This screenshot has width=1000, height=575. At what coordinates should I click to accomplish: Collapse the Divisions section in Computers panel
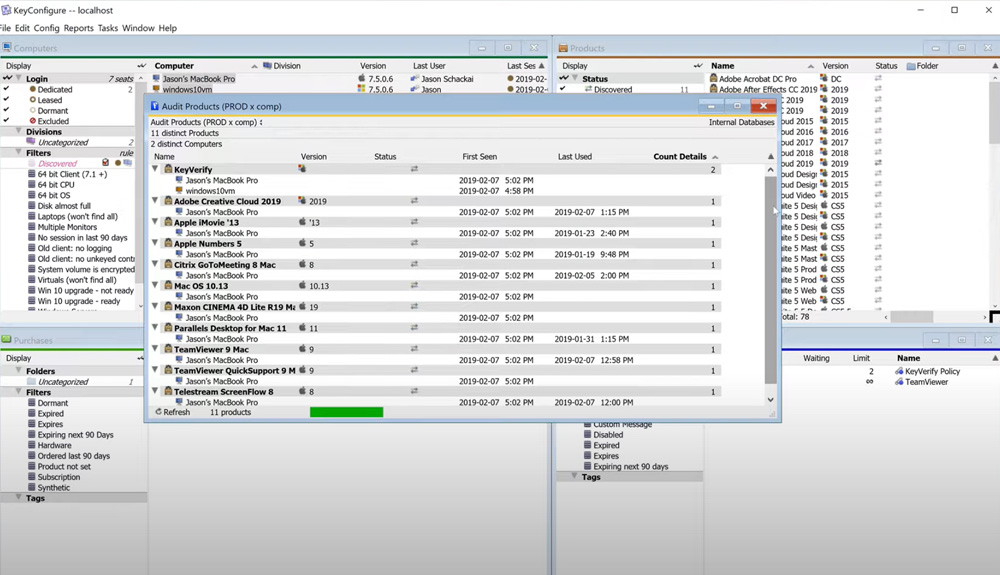[18, 131]
